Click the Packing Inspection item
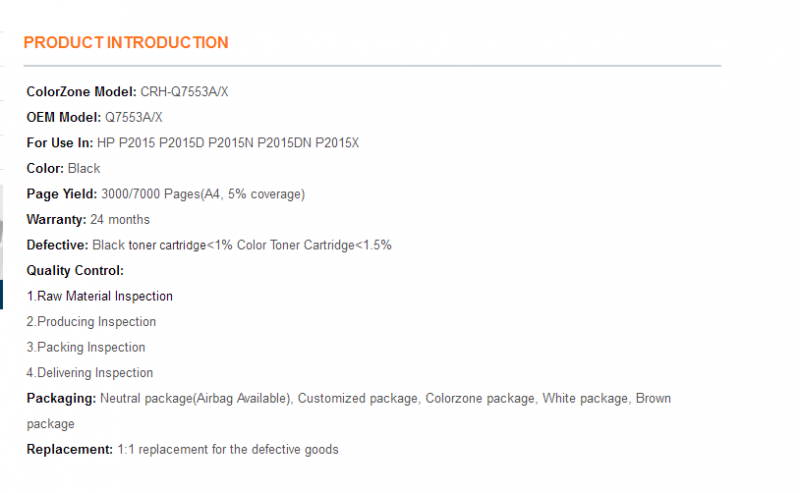 click(x=86, y=347)
